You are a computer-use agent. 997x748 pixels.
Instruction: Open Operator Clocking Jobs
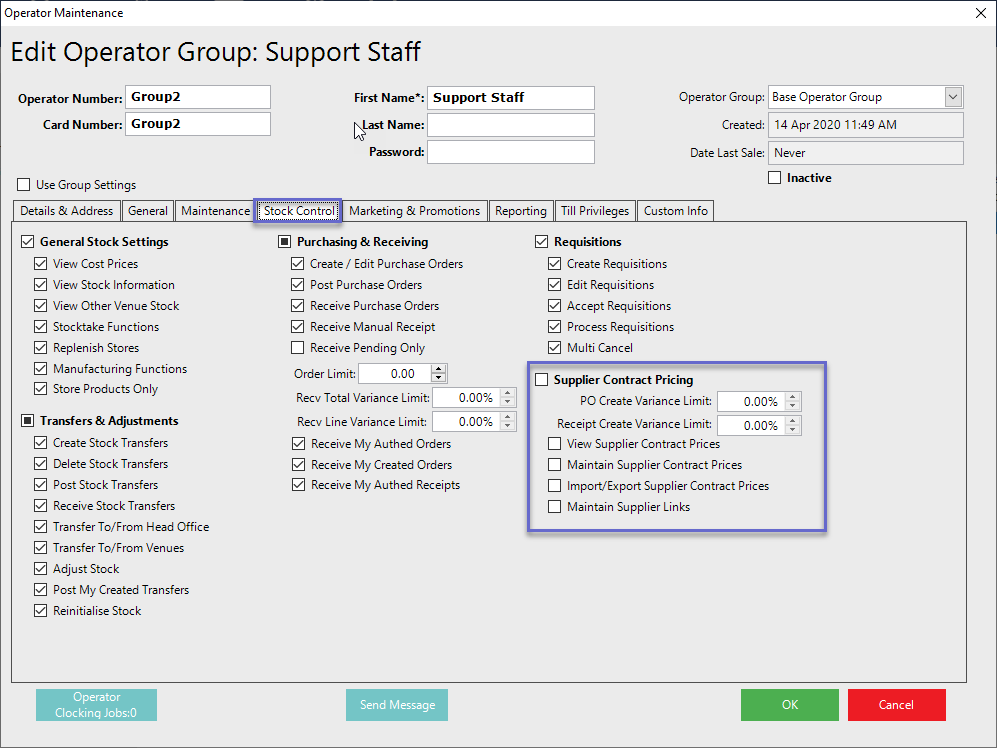96,705
